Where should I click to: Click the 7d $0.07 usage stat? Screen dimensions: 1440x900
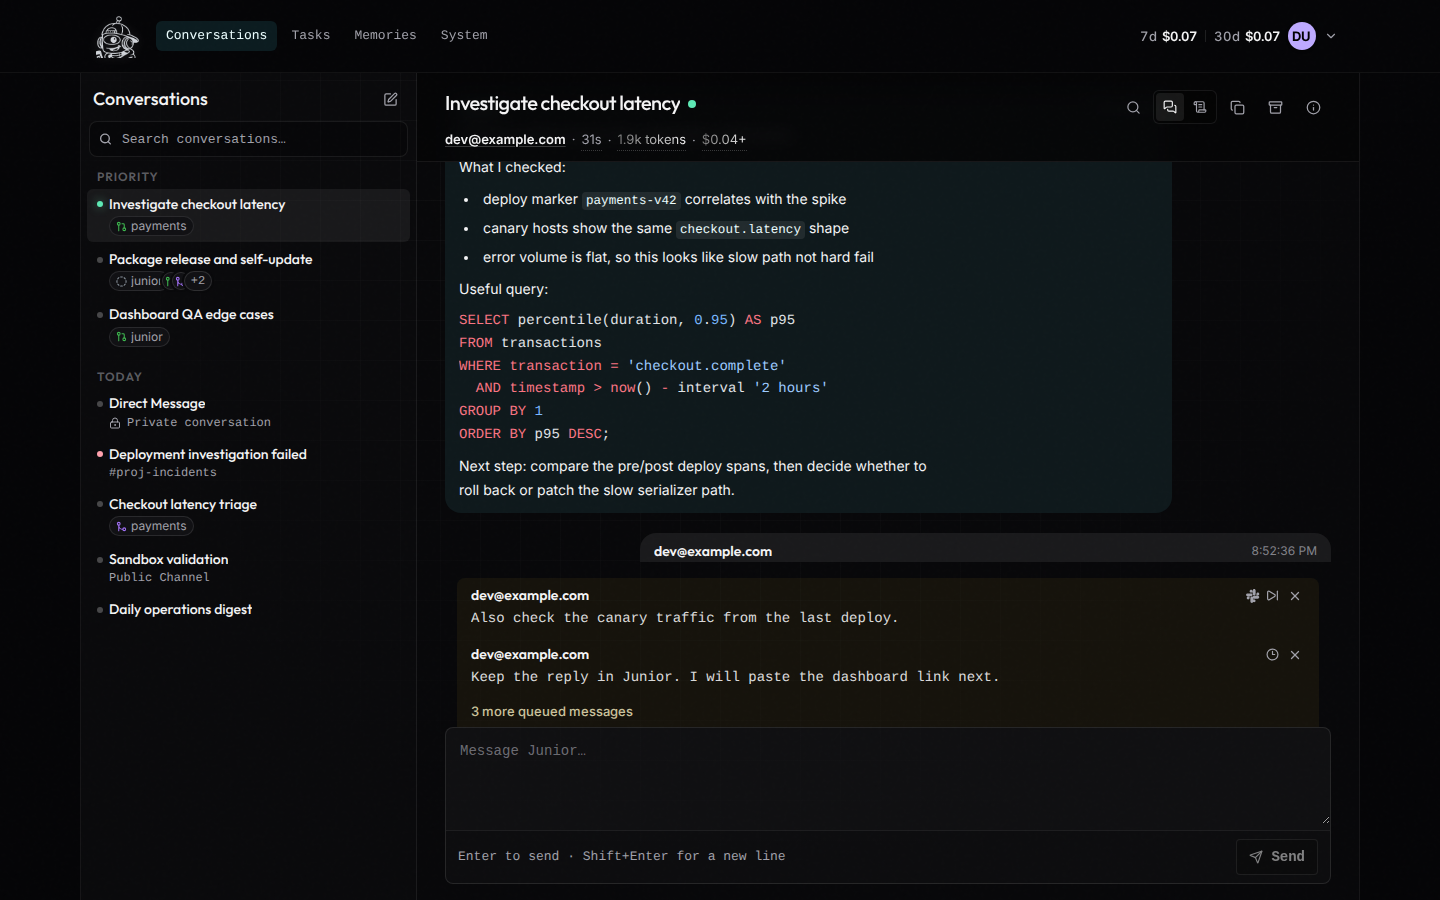point(1168,36)
